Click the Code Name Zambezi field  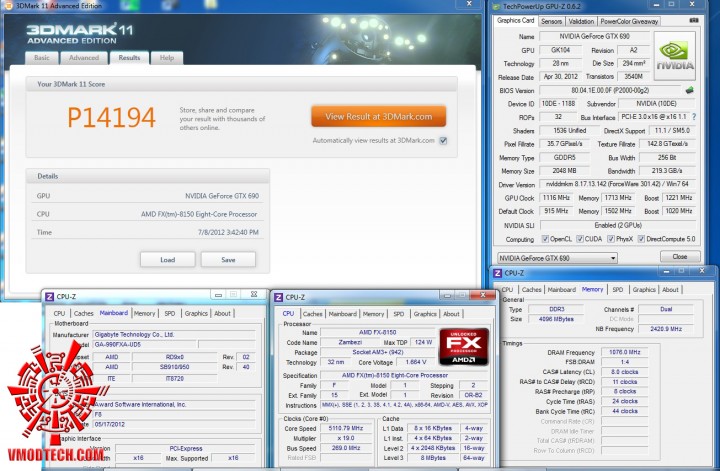350,342
